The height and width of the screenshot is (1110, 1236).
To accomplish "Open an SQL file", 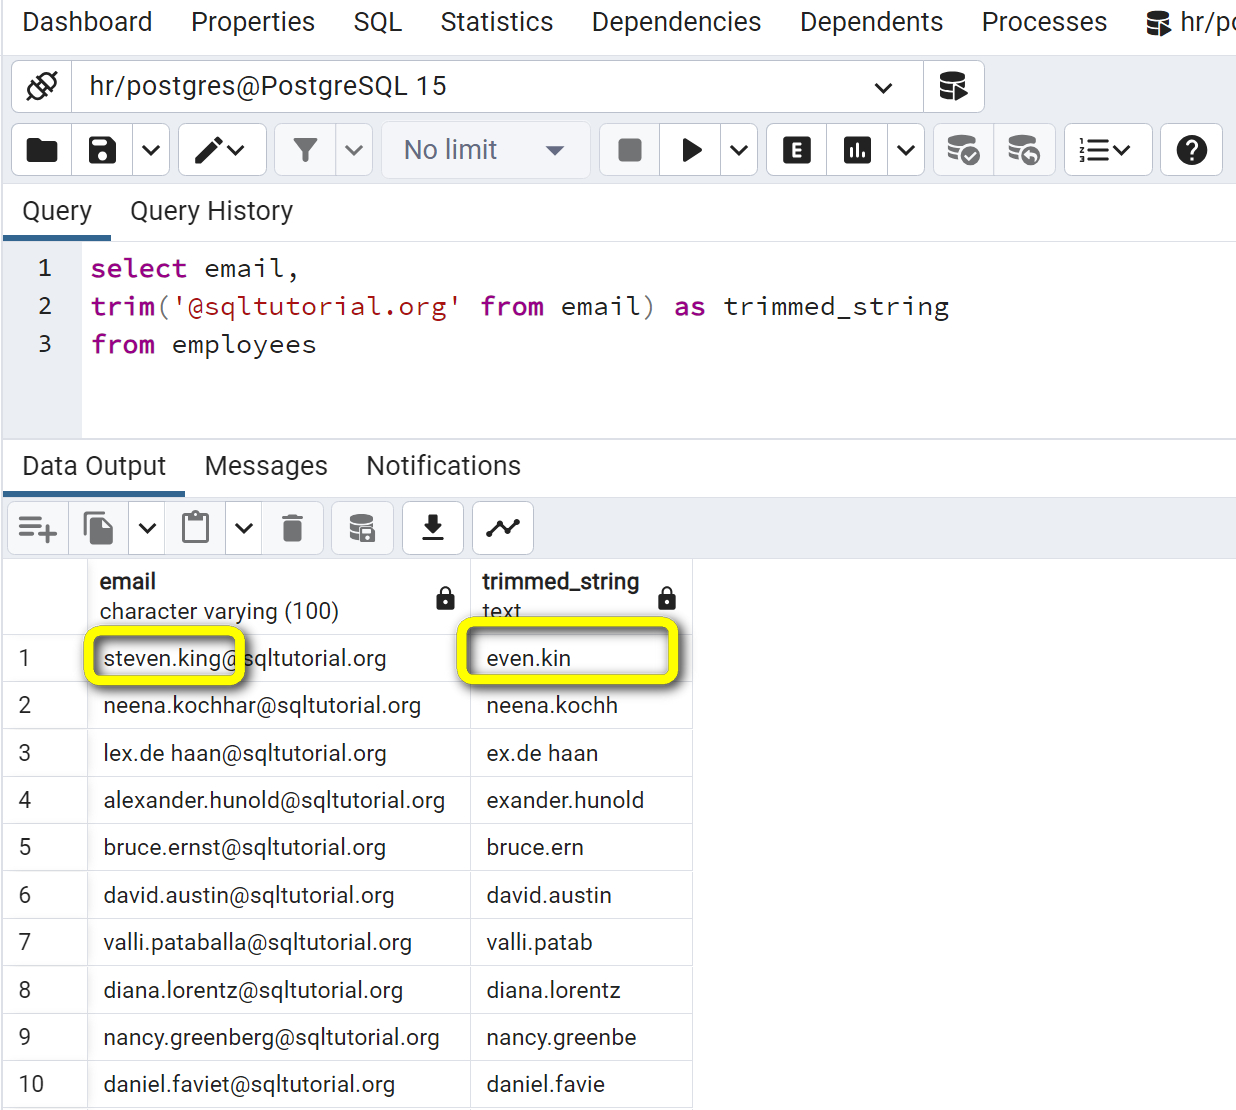I will pyautogui.click(x=41, y=149).
